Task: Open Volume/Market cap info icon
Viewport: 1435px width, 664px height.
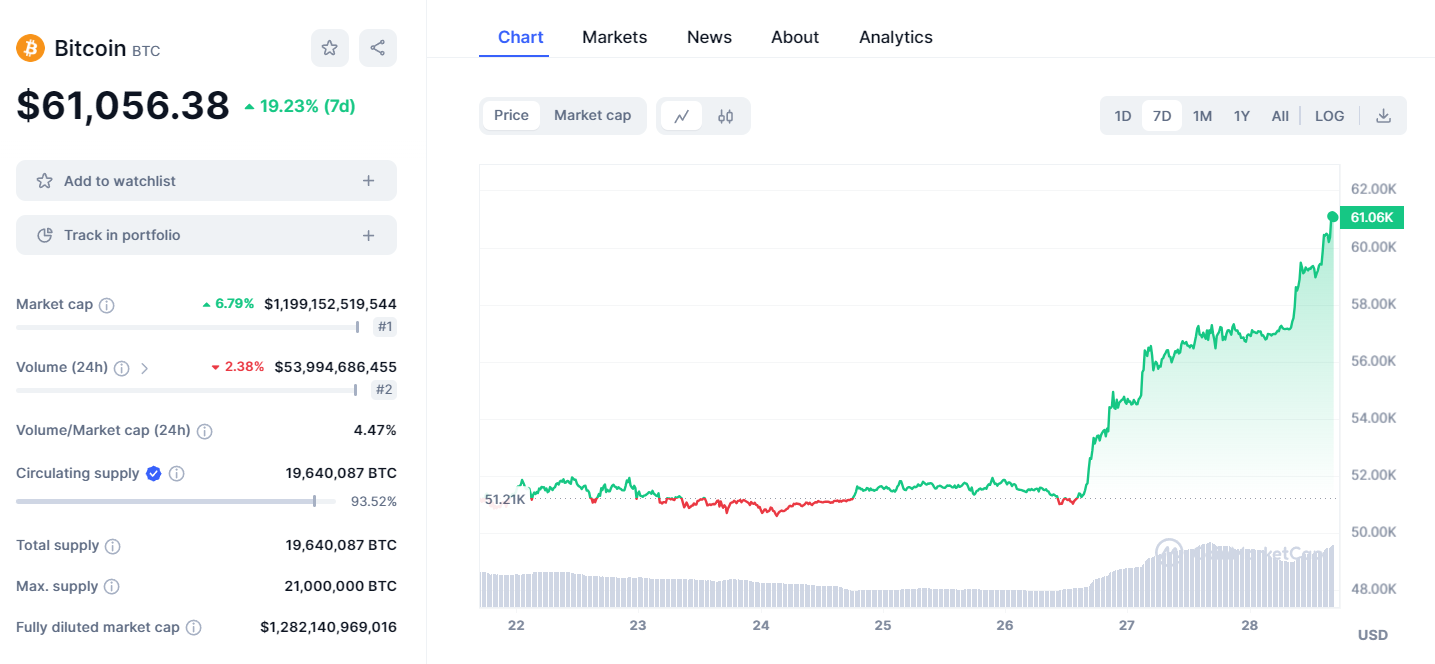Action: pyautogui.click(x=204, y=431)
